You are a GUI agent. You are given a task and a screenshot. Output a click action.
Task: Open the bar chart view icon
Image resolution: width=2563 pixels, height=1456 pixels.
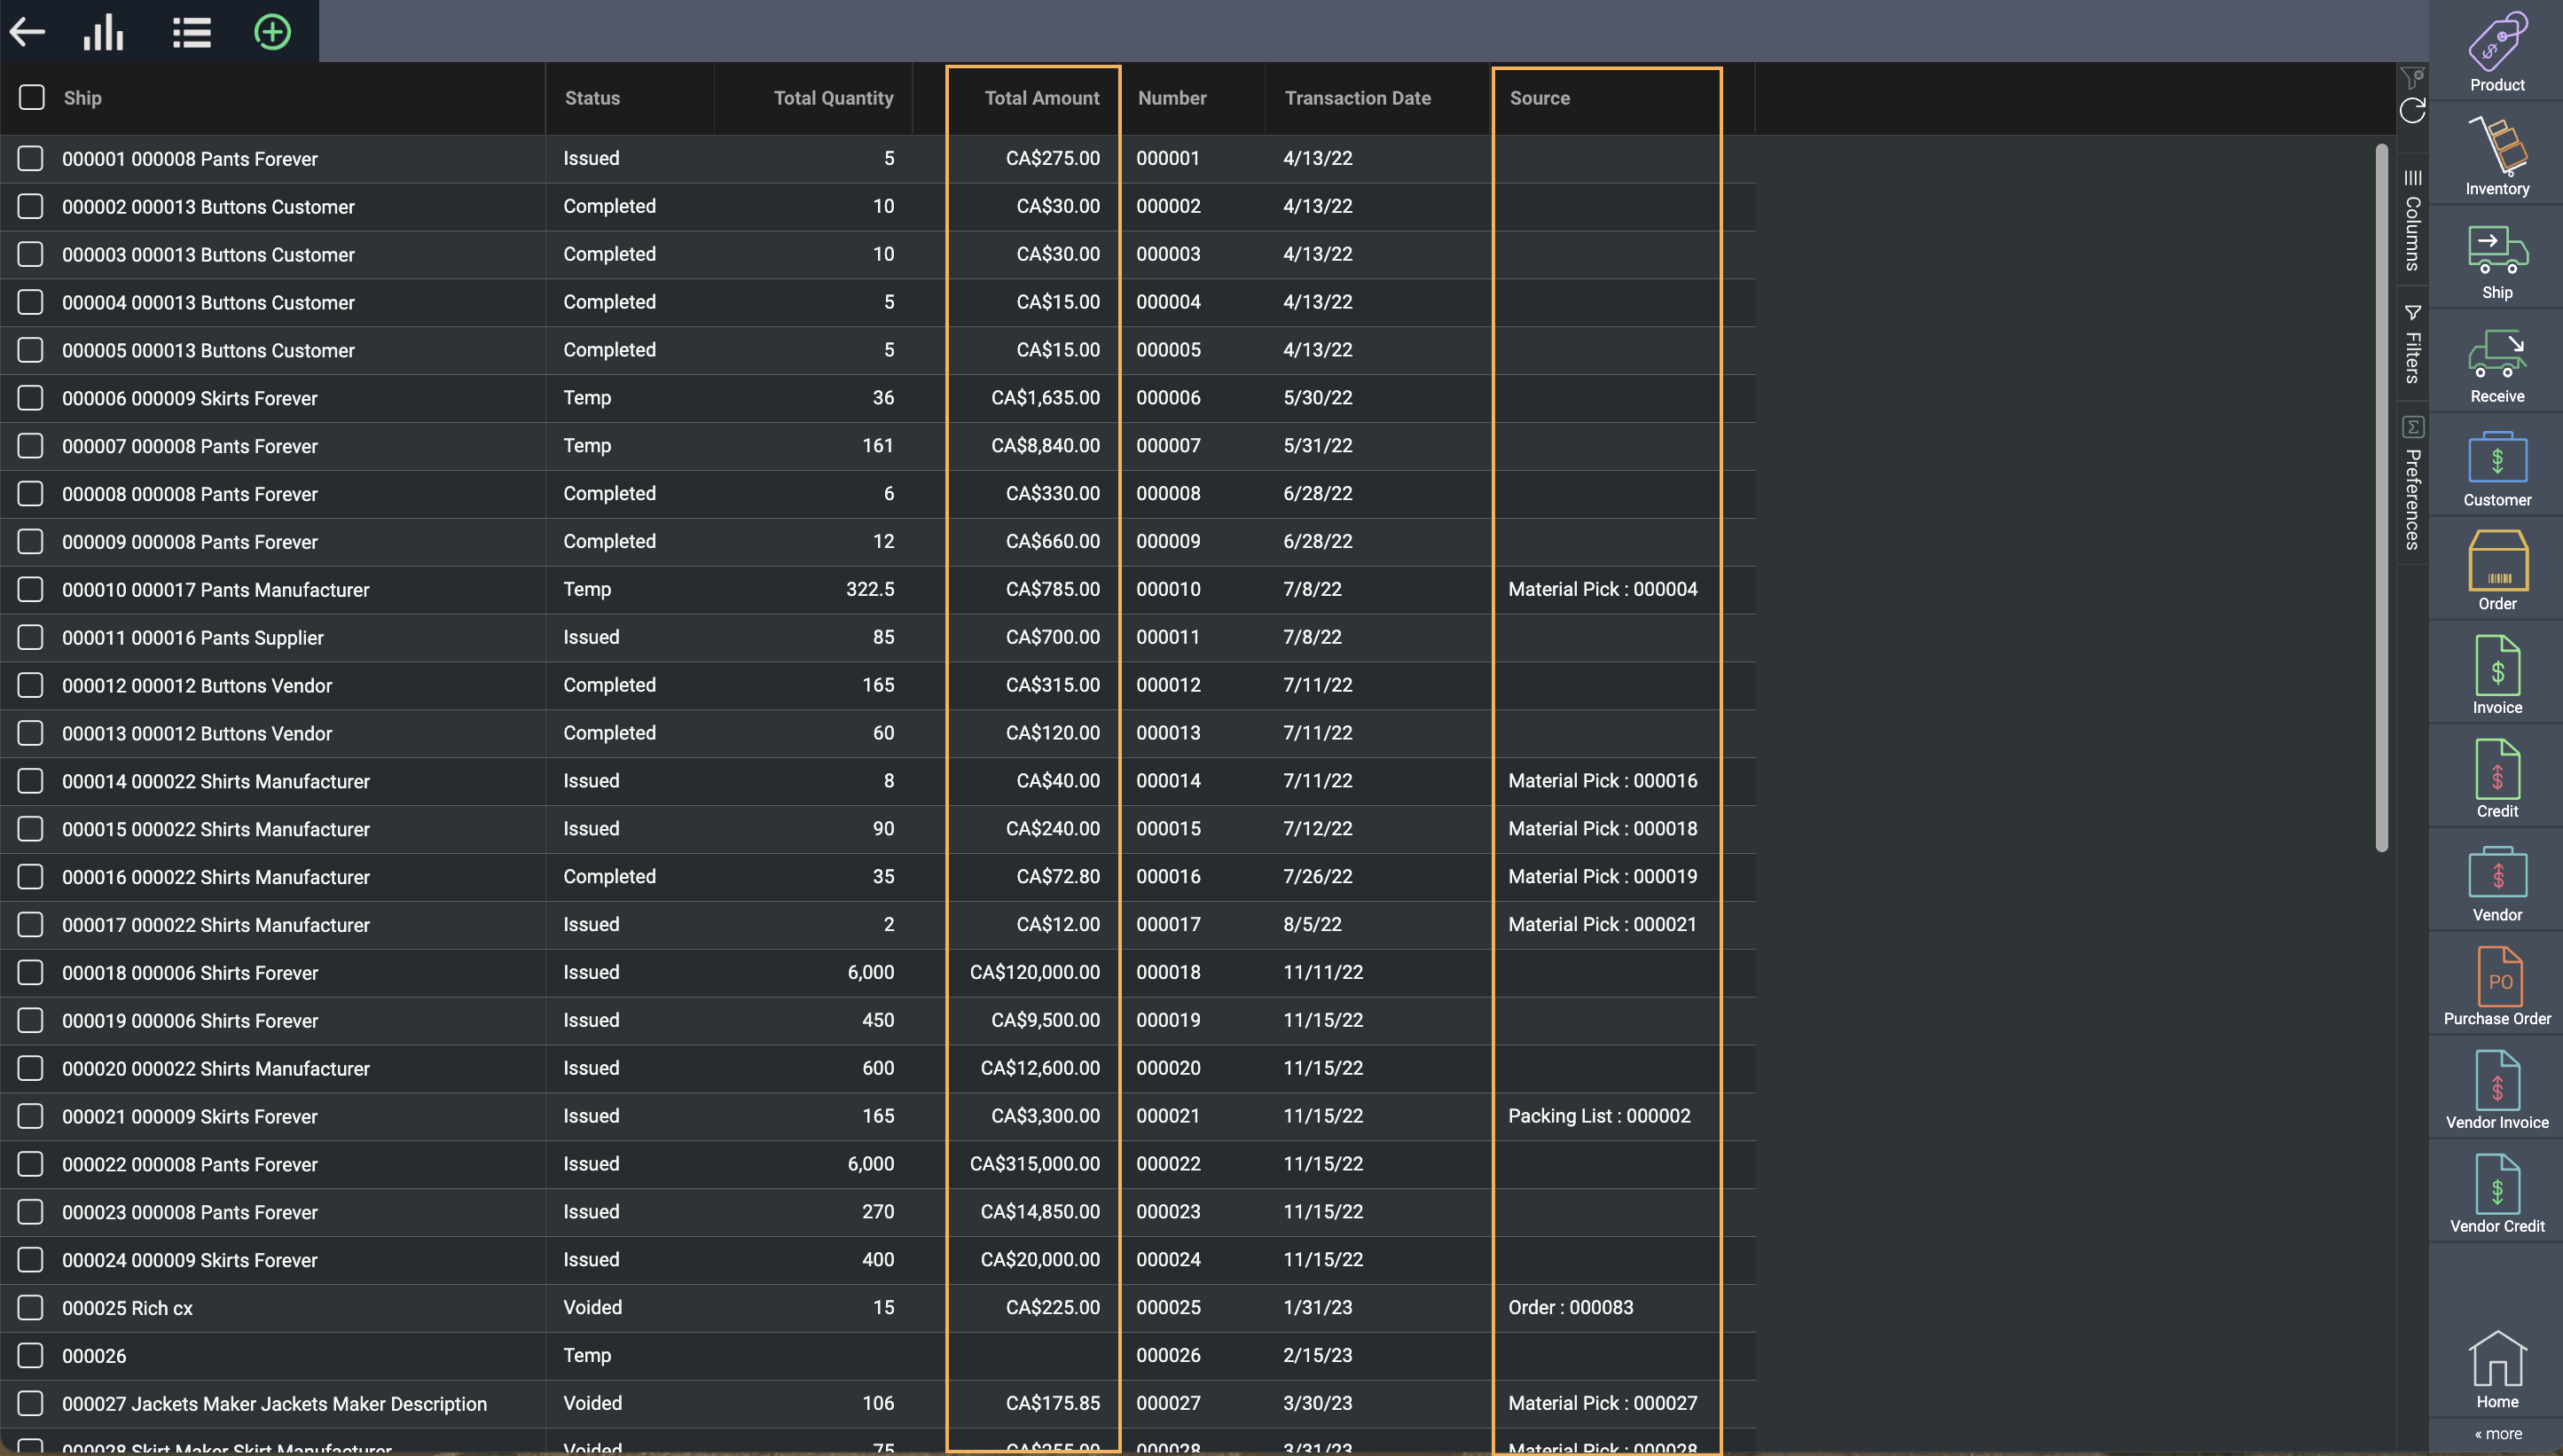click(103, 32)
